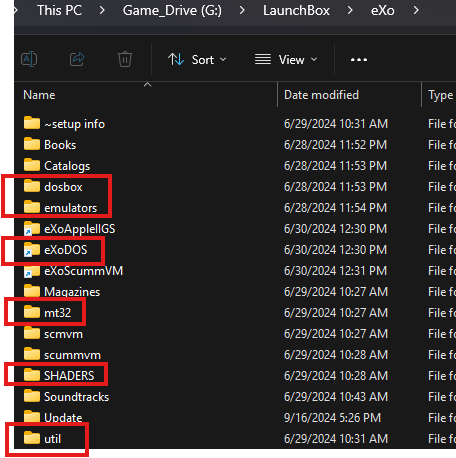Click the Share icon in toolbar
Screen dimensions: 456x458
[77, 60]
